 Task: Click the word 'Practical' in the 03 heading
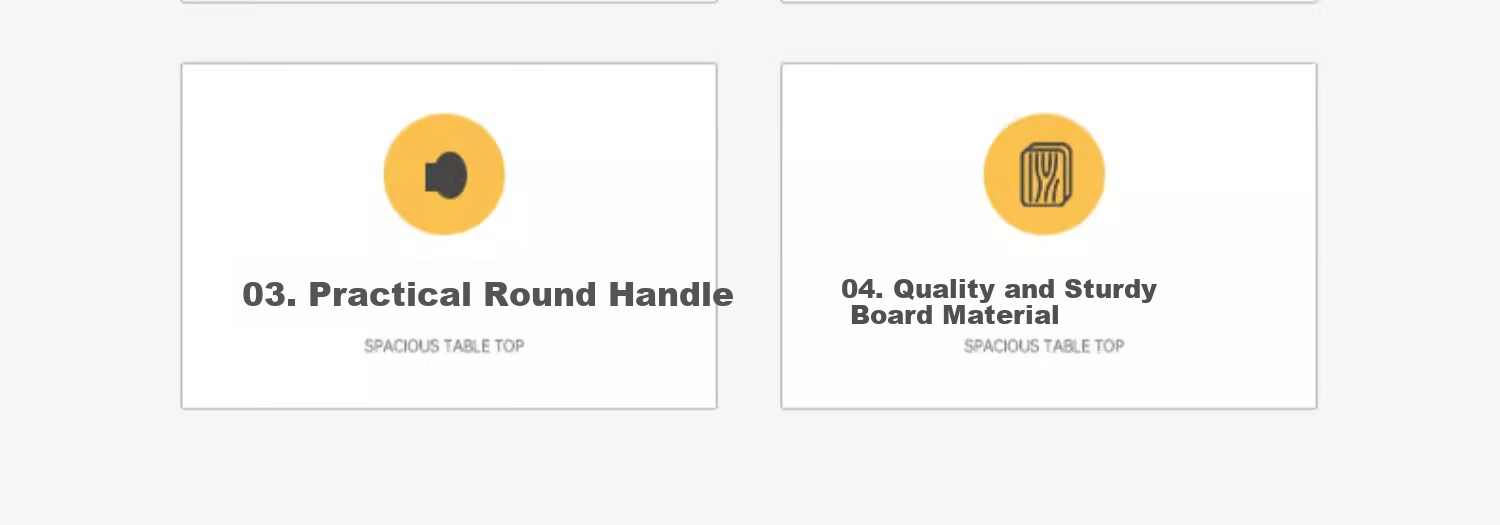pos(390,295)
